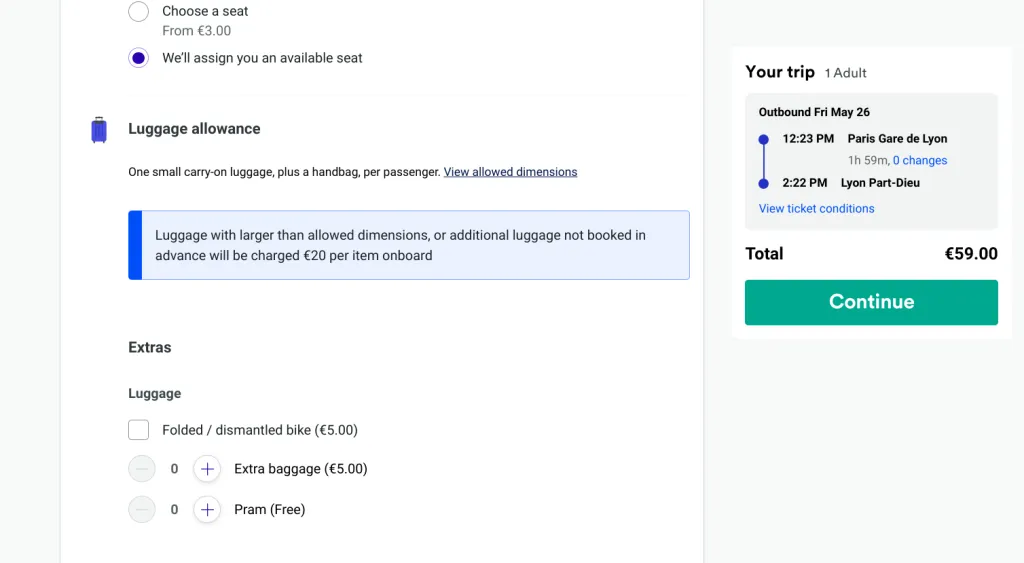1024x563 pixels.
Task: Increase Extra baggage count with plus
Action: pos(207,469)
